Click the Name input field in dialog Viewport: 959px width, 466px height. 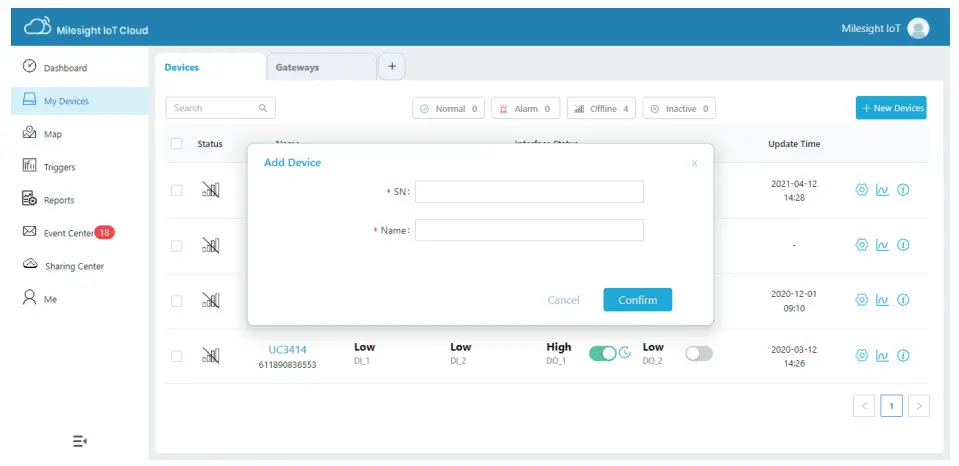click(x=529, y=230)
